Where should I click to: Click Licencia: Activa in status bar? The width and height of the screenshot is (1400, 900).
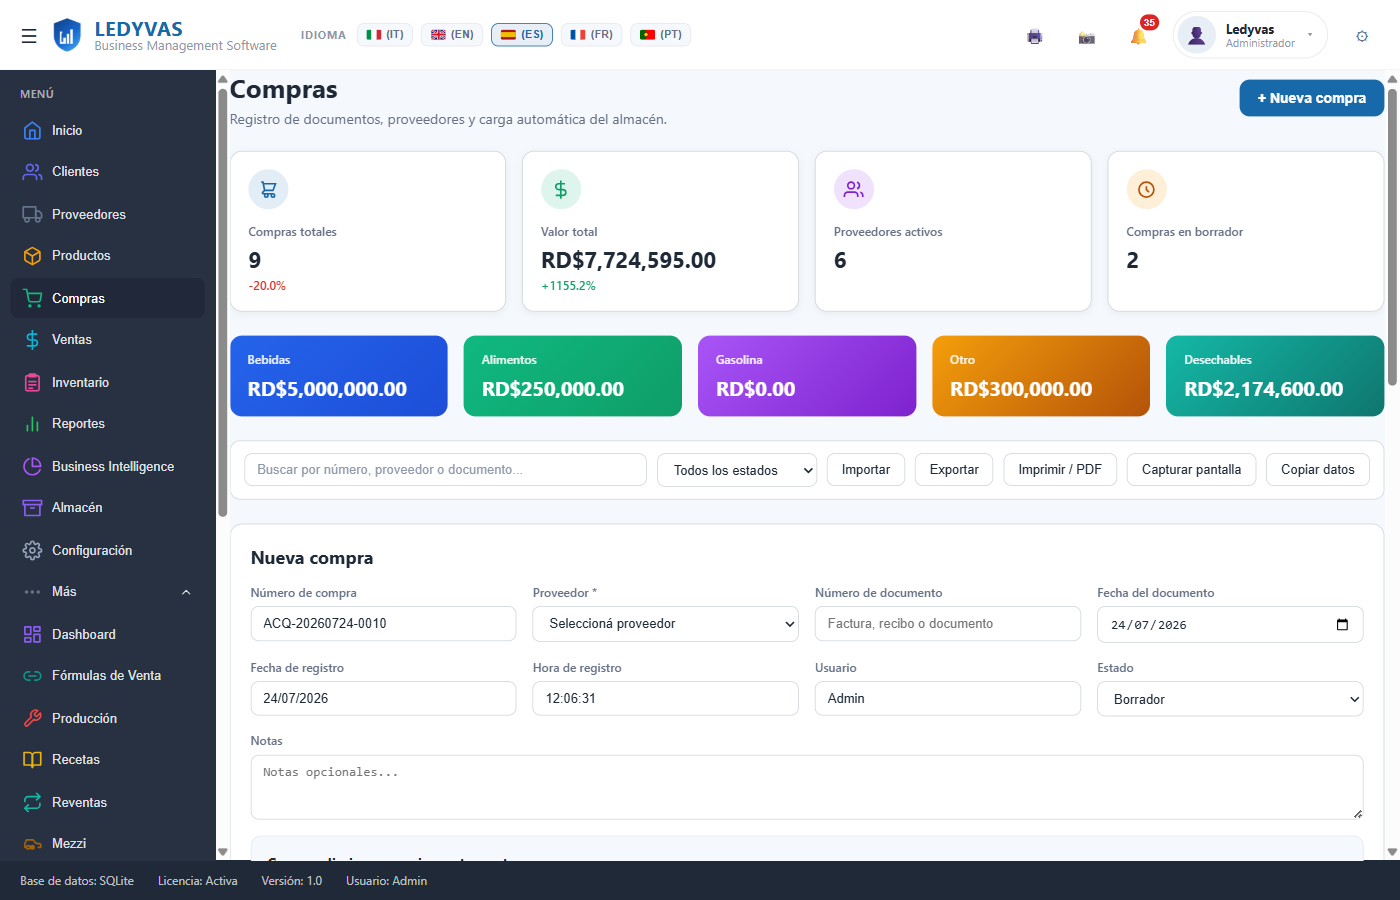click(198, 881)
